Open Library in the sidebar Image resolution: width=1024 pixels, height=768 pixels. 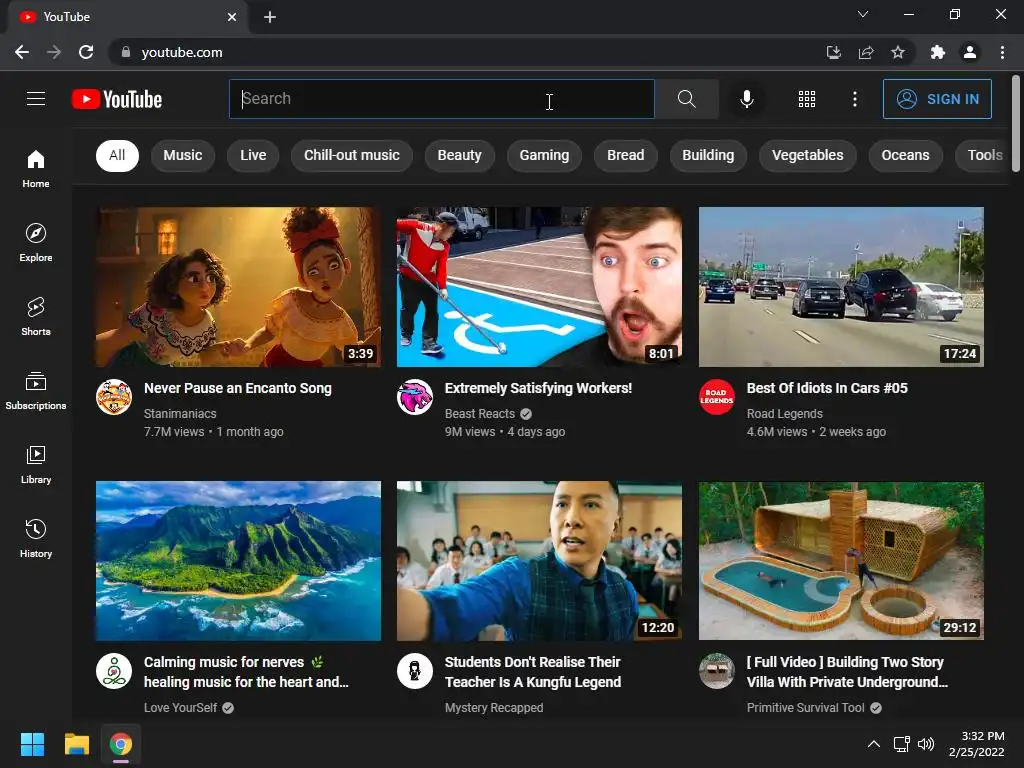click(x=36, y=464)
